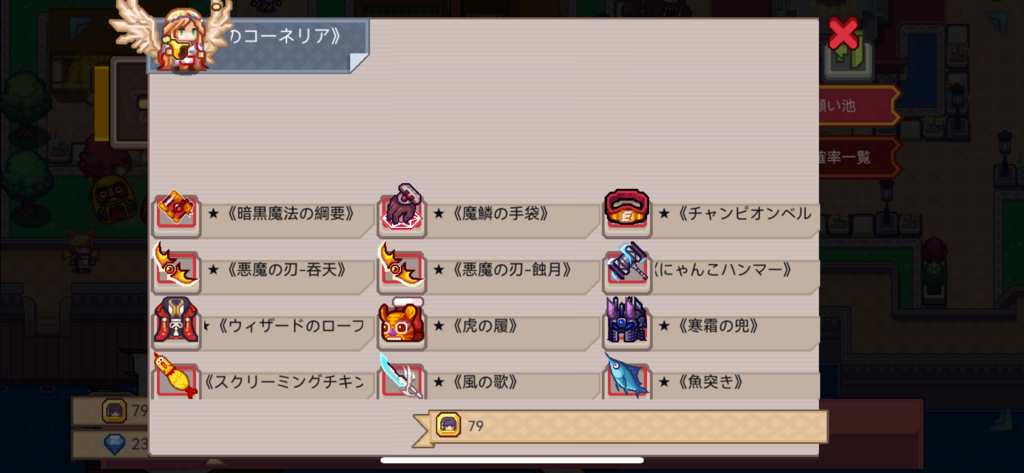
Task: Select the 虎の履 tiger boots icon
Action: (402, 321)
